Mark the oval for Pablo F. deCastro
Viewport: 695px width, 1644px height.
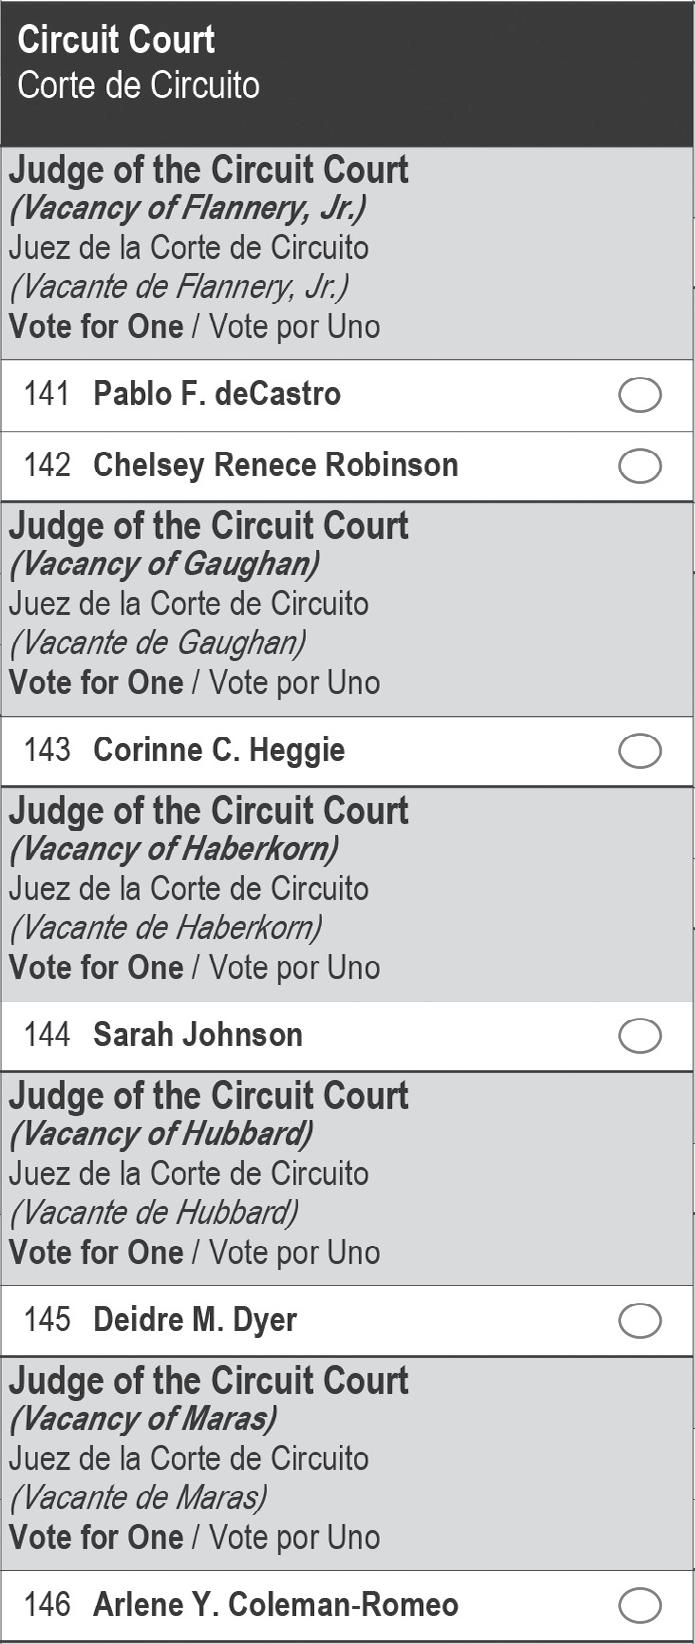[640, 395]
